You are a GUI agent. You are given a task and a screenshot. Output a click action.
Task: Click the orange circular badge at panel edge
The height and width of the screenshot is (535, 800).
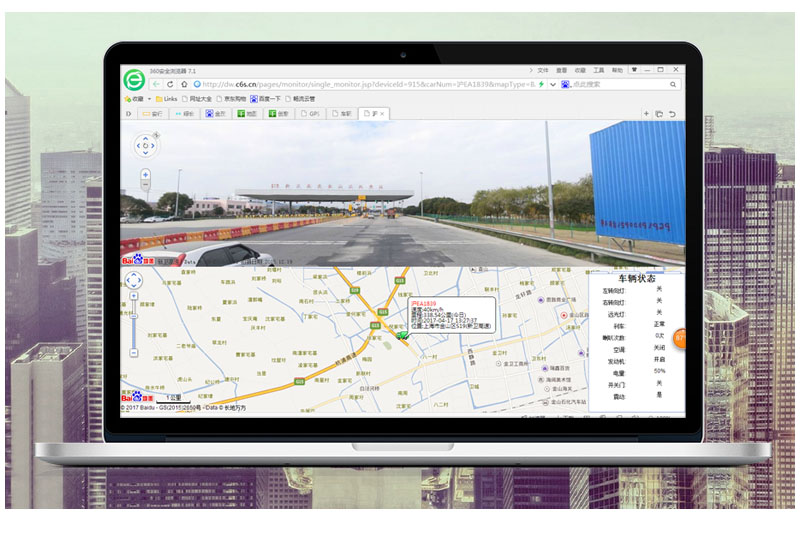tap(680, 339)
